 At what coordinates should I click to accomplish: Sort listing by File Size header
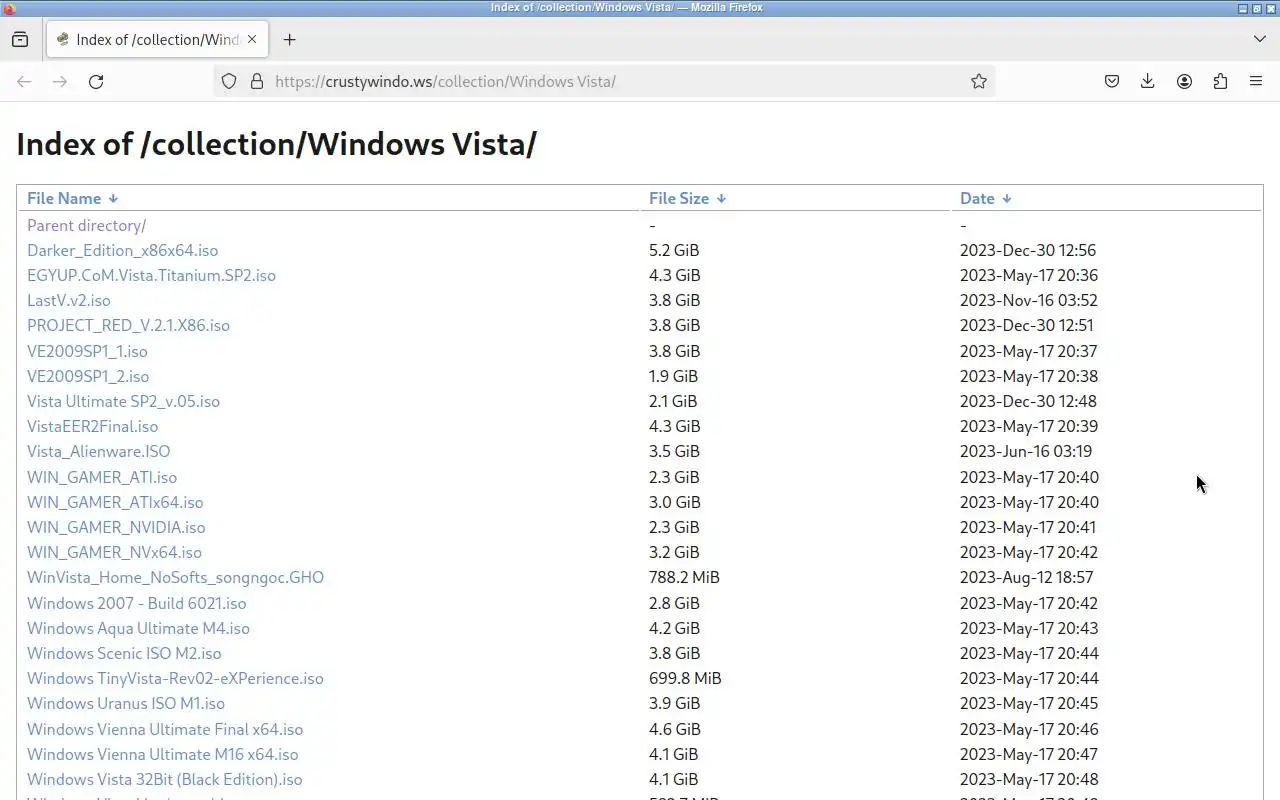coord(679,198)
